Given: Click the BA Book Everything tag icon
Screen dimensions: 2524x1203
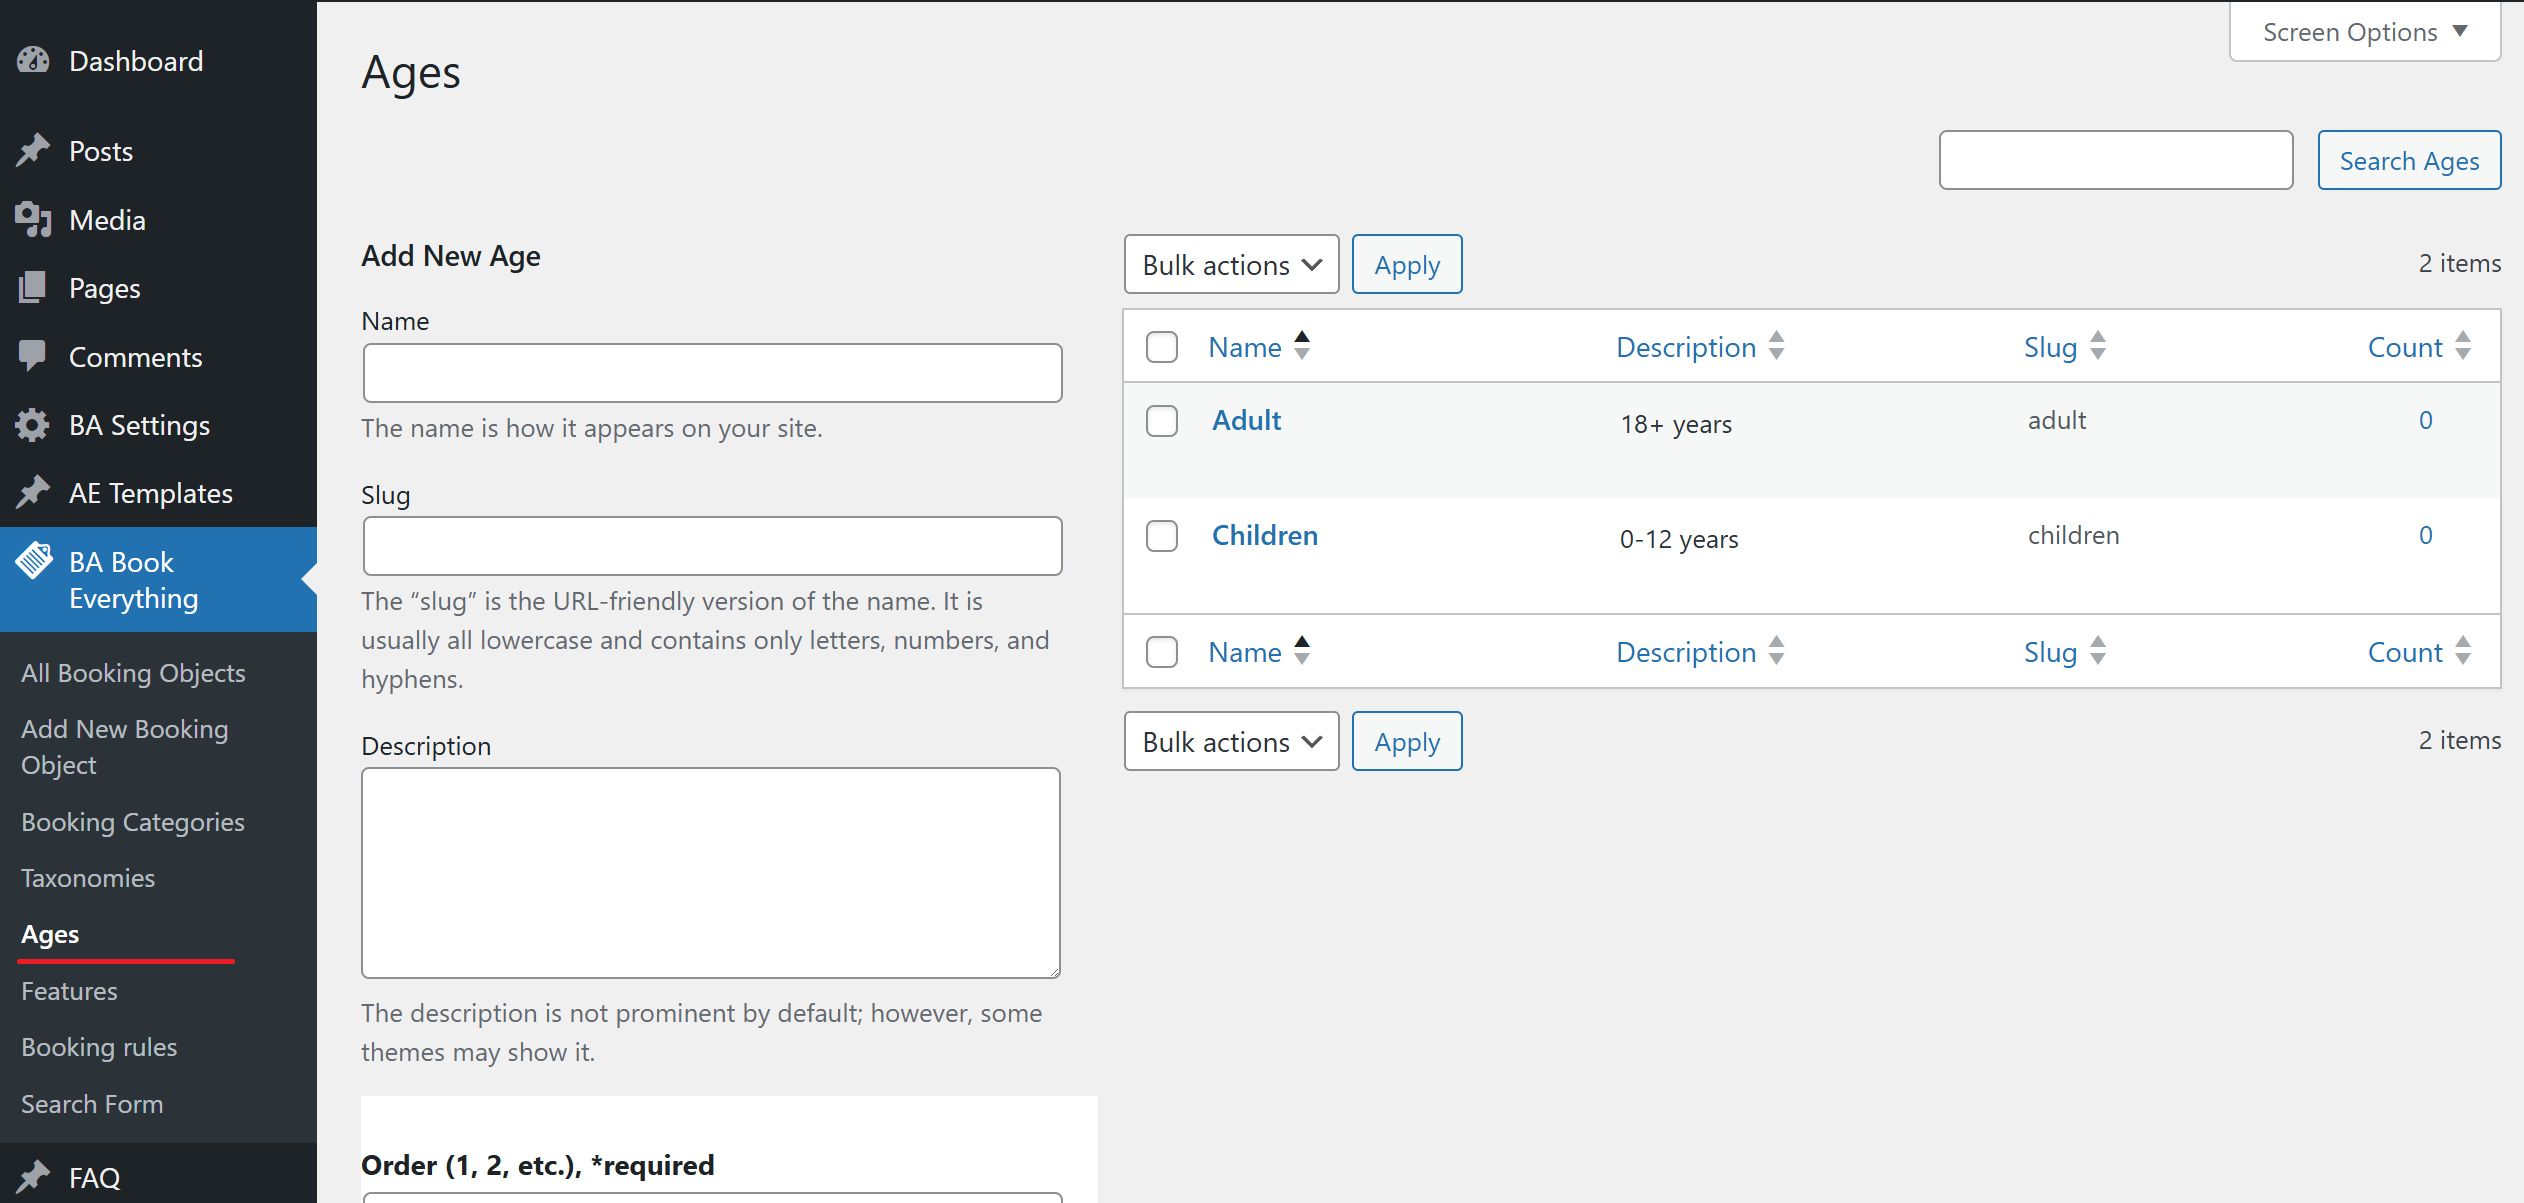Looking at the screenshot, I should (34, 561).
